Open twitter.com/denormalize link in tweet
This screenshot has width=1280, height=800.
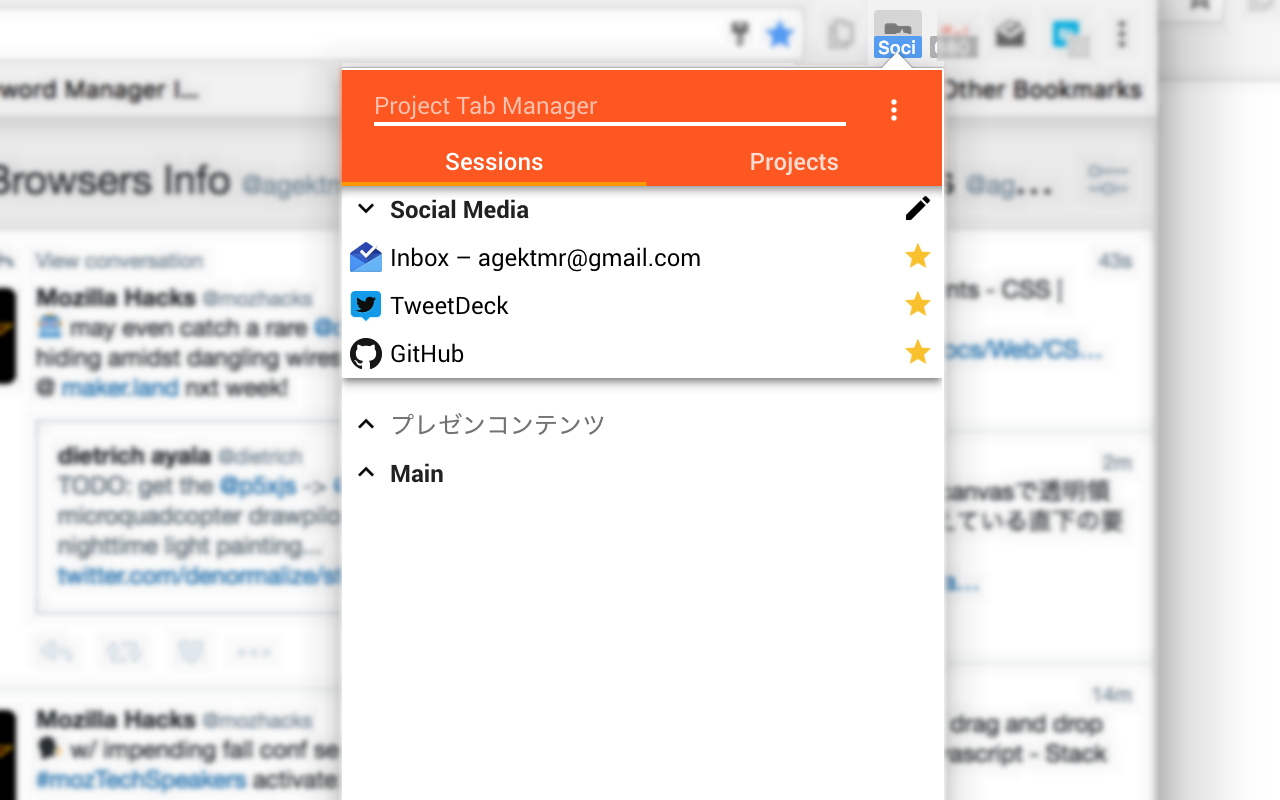(x=200, y=576)
